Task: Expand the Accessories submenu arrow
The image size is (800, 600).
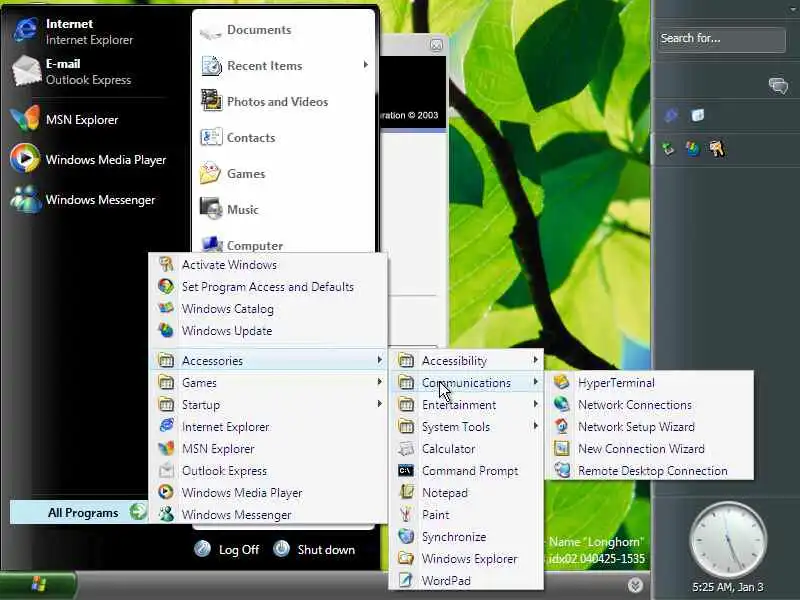Action: pyautogui.click(x=380, y=360)
